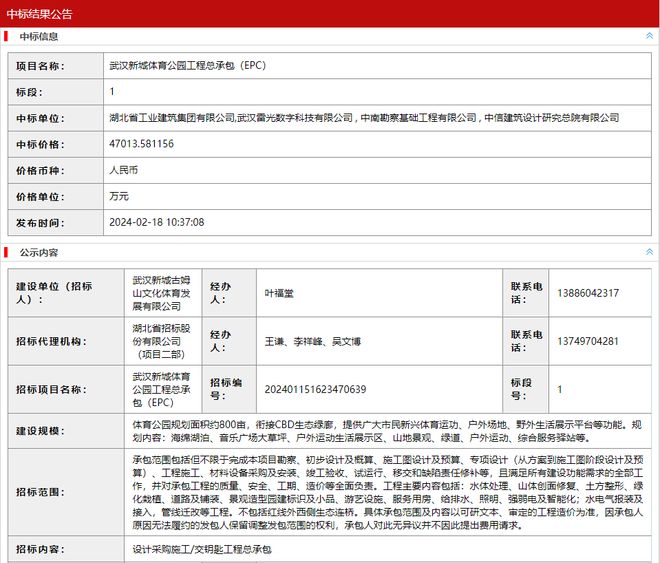Select 湖北省招标股份有限公司（项目二部） cell
Screen dimensions: 660x563
coord(163,341)
